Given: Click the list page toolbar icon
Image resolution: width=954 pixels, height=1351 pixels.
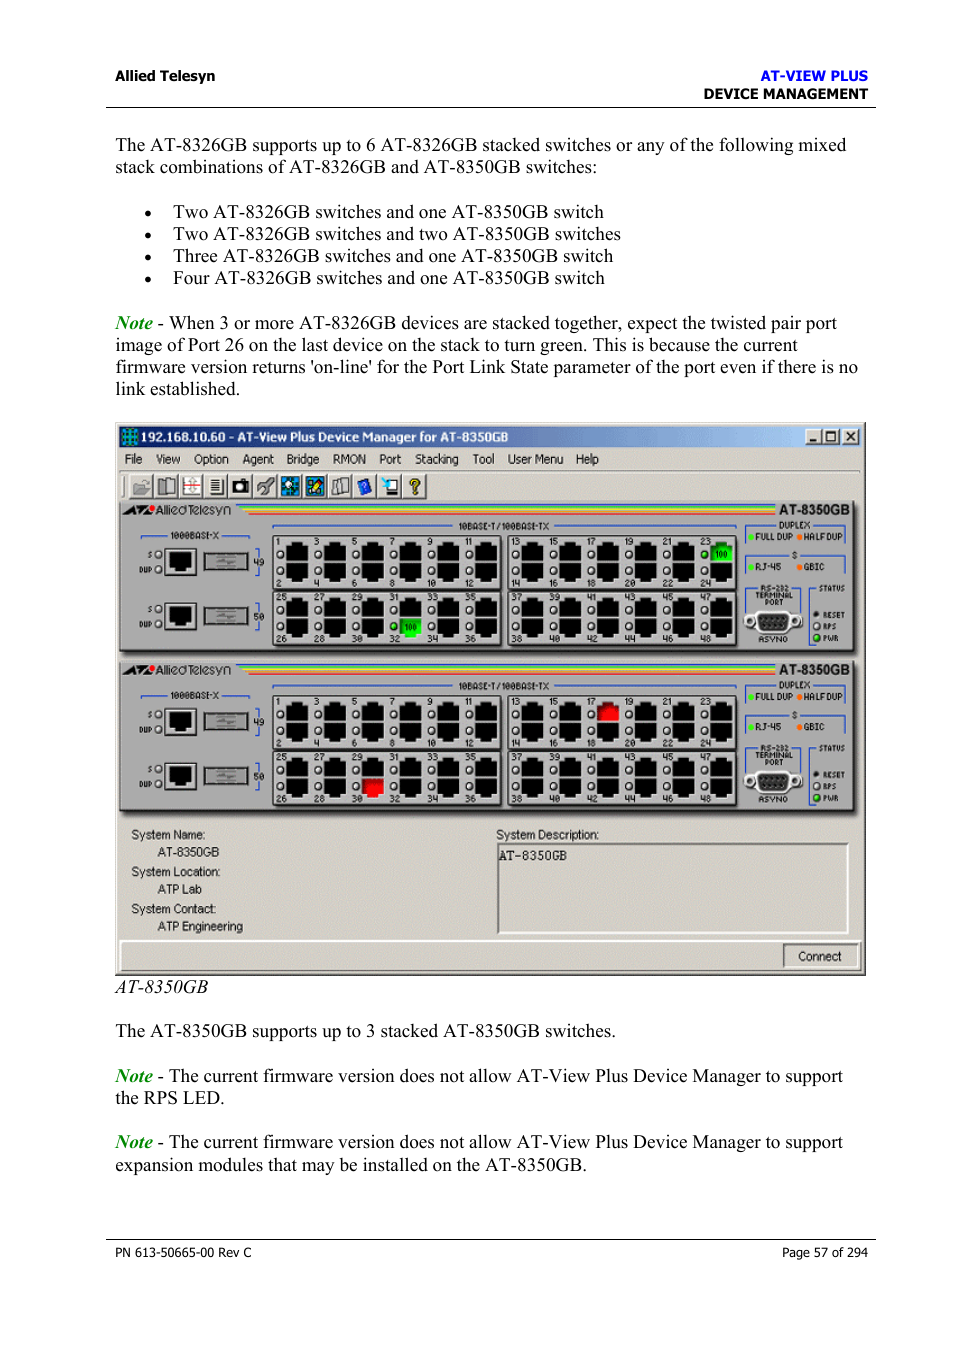Looking at the screenshot, I should click(x=216, y=487).
